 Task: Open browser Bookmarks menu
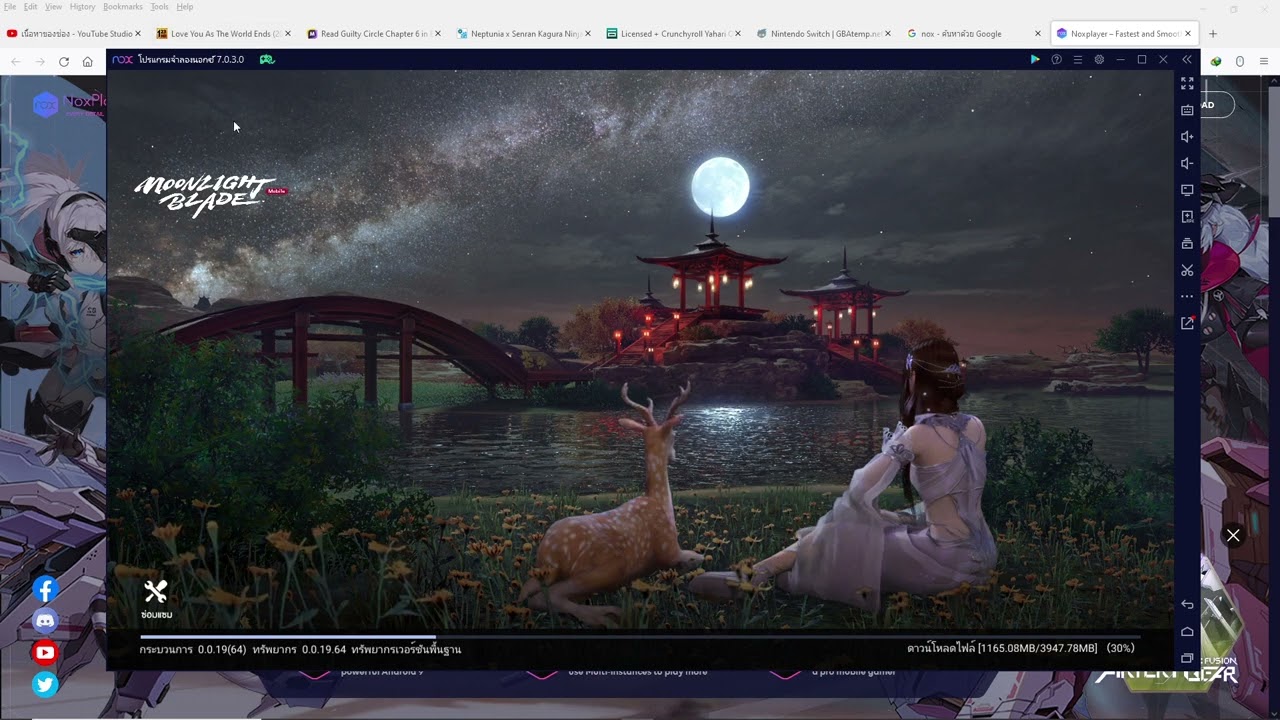[x=123, y=7]
